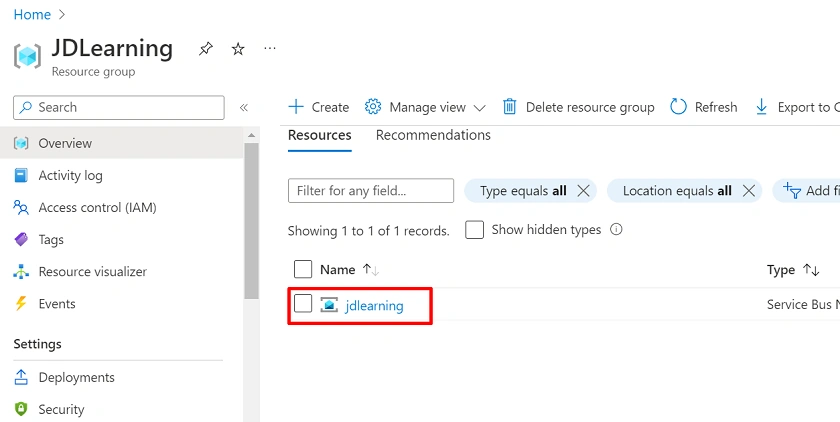Focus the Filter for any field box
The width and height of the screenshot is (840, 422).
click(371, 191)
